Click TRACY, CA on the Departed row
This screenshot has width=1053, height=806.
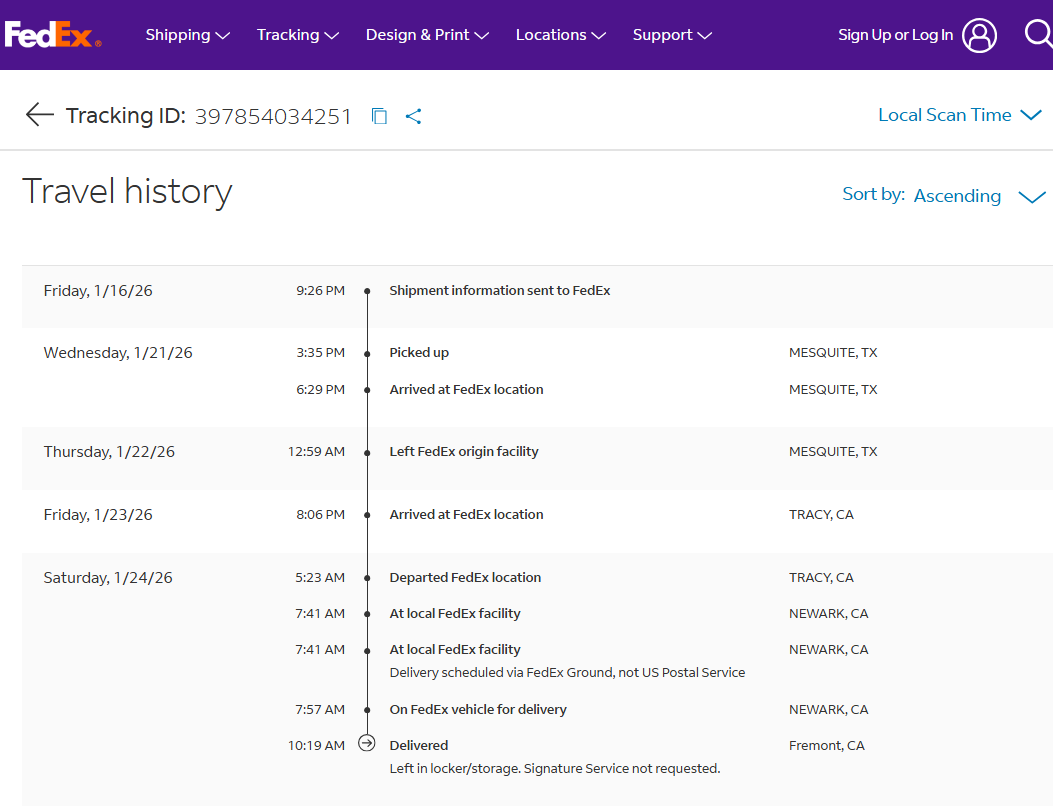coord(821,578)
